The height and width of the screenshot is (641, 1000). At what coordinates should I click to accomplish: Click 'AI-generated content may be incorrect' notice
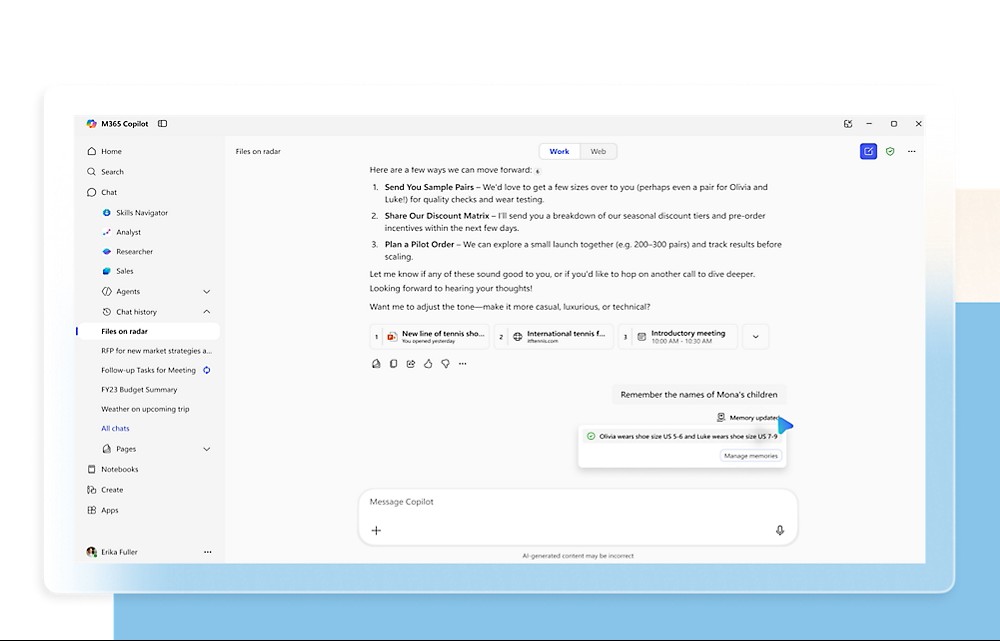[x=578, y=556]
